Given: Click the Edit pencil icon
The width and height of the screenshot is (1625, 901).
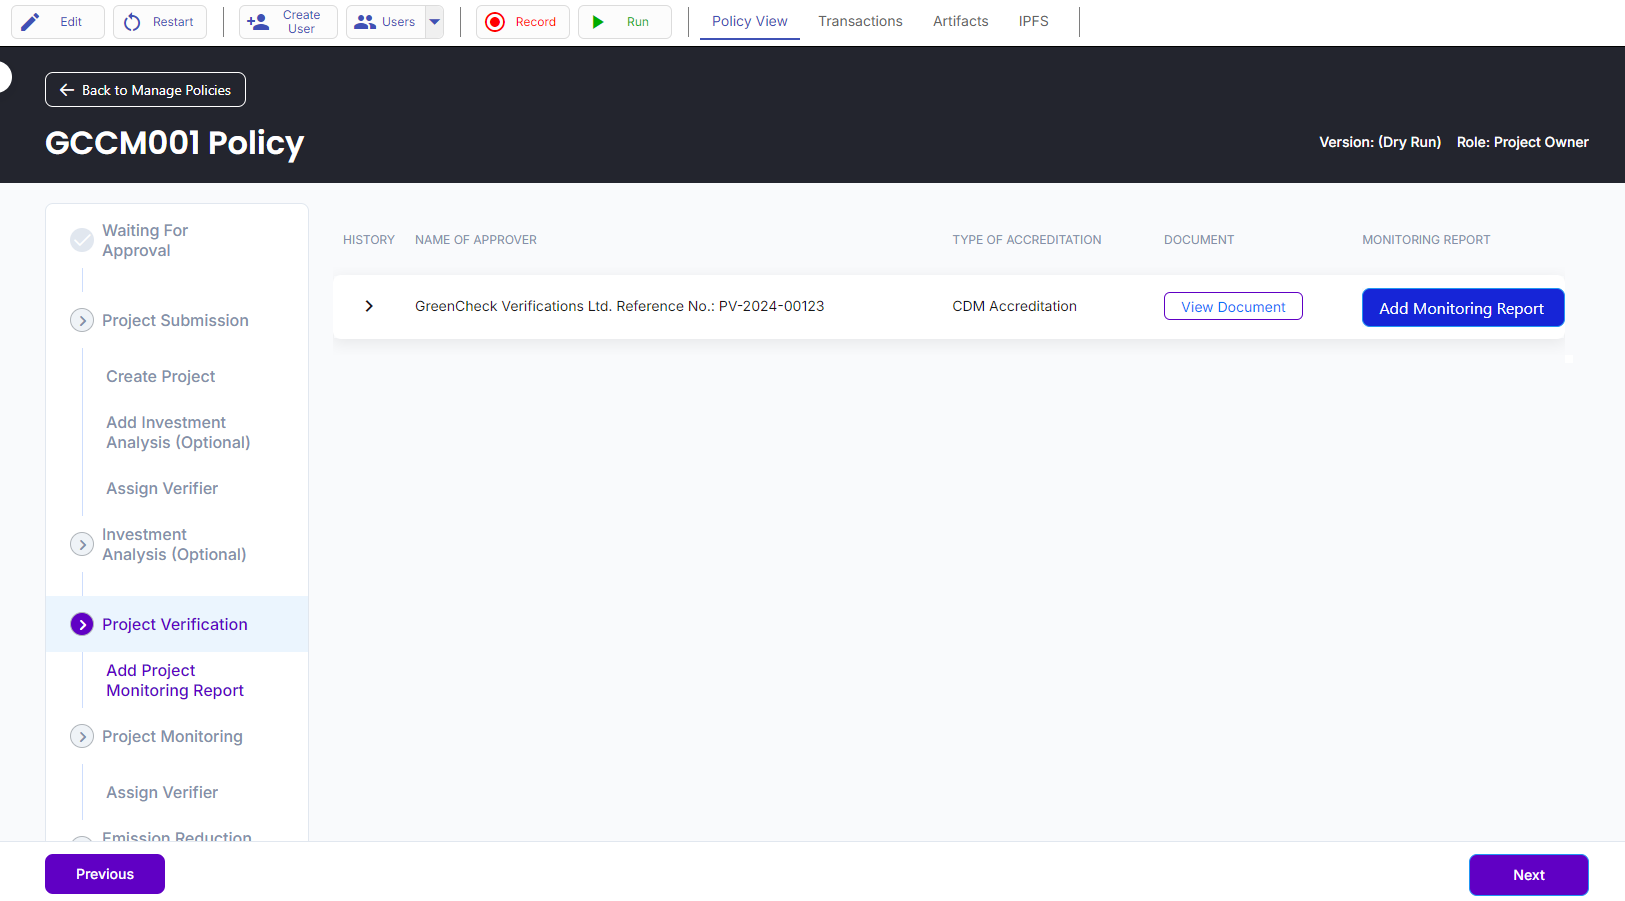Looking at the screenshot, I should (x=31, y=22).
